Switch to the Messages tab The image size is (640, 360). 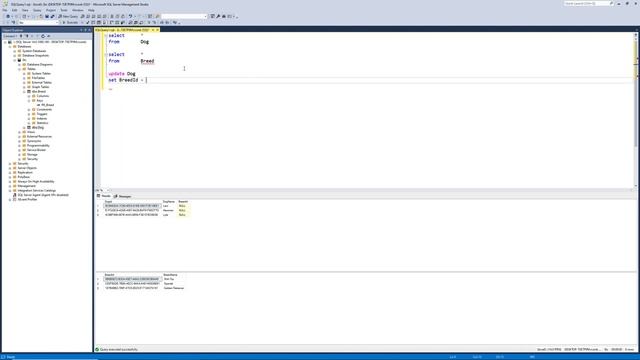pos(122,196)
